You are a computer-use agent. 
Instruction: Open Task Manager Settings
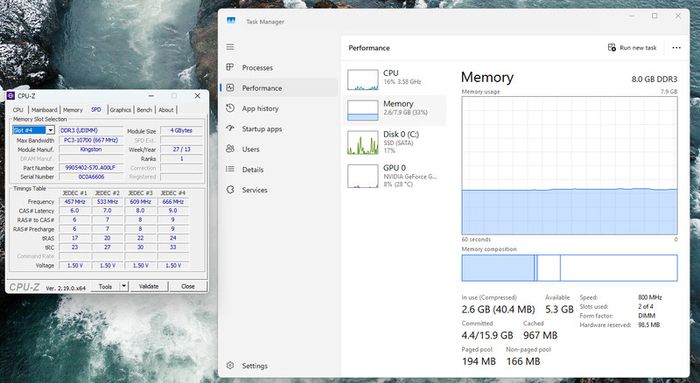[254, 366]
